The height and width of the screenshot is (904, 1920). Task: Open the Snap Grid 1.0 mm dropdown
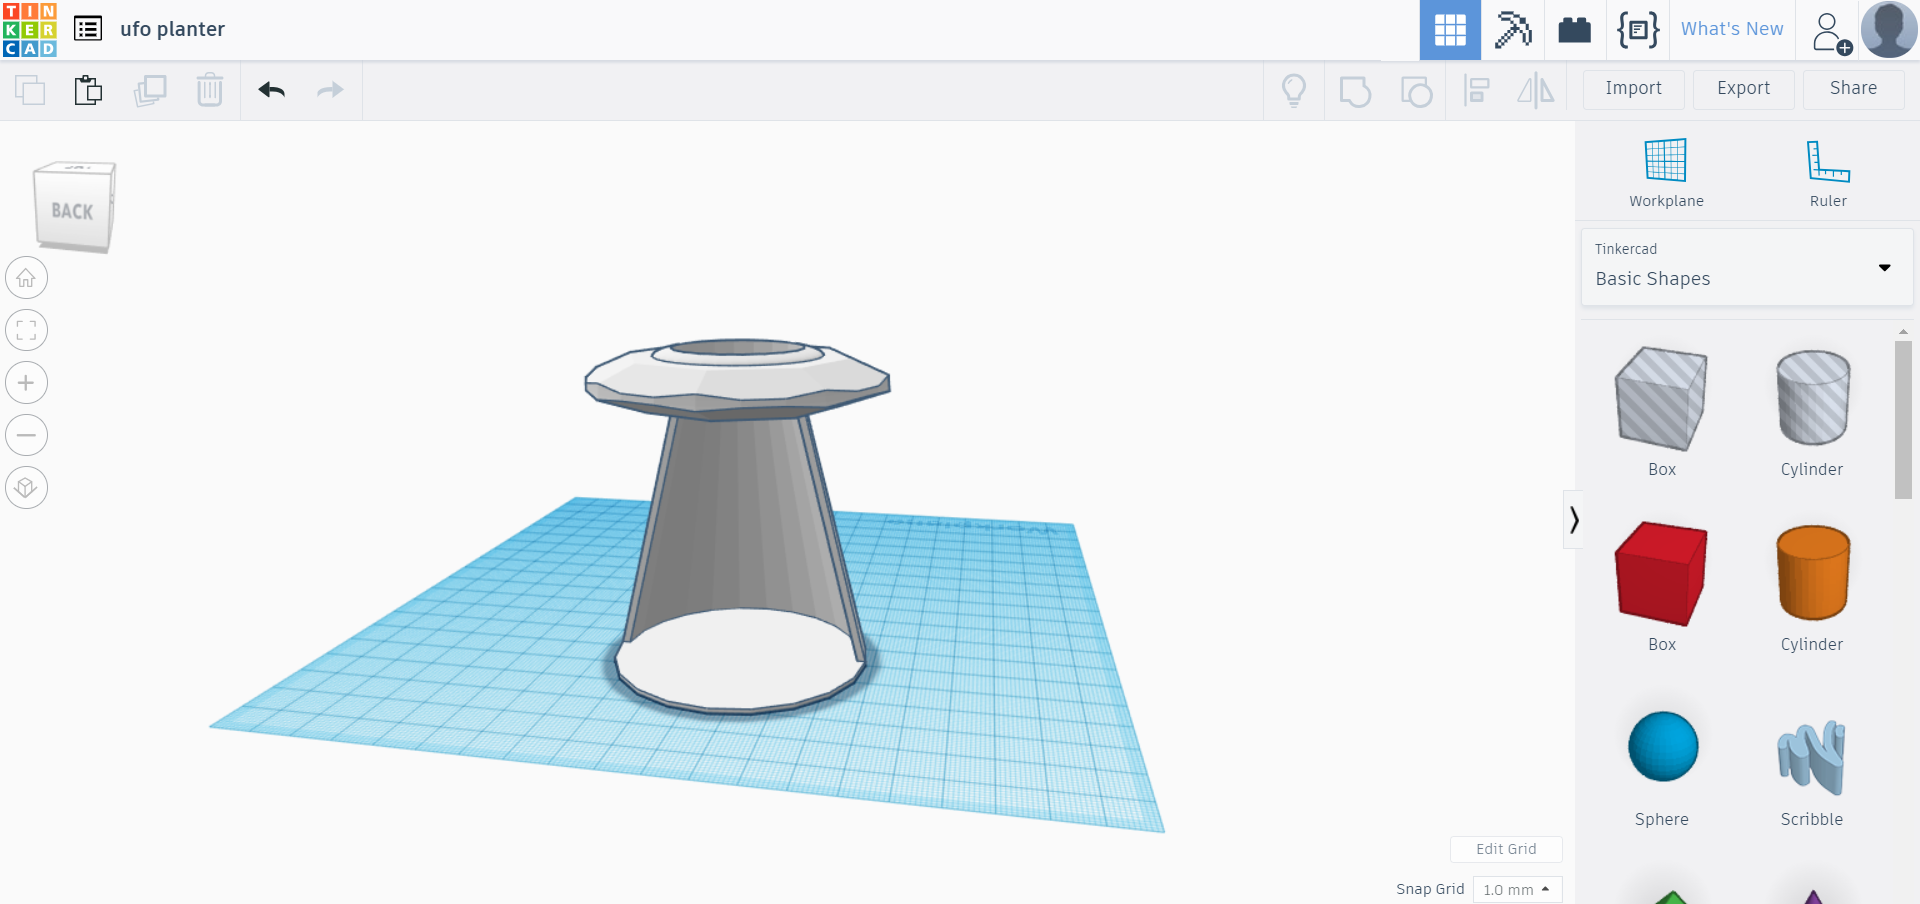click(1517, 889)
